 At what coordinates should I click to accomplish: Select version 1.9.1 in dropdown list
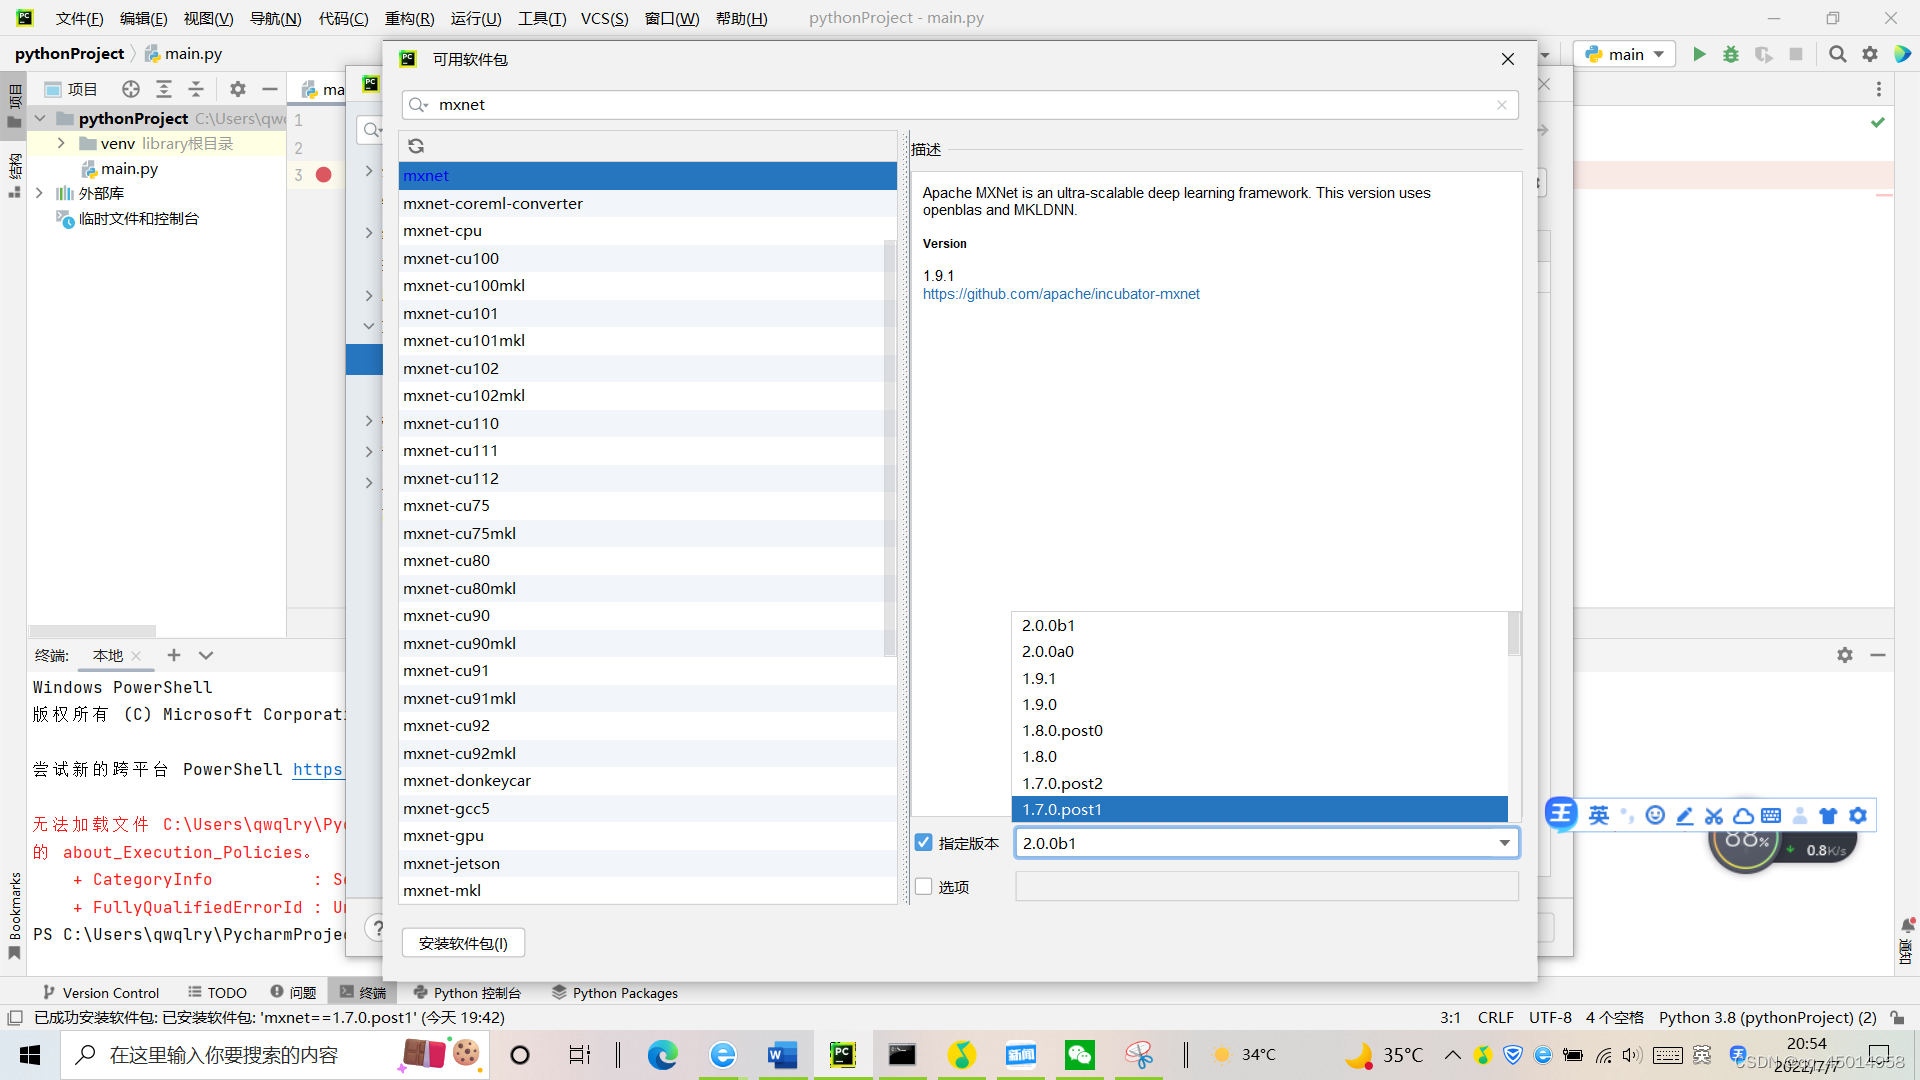click(x=1259, y=678)
